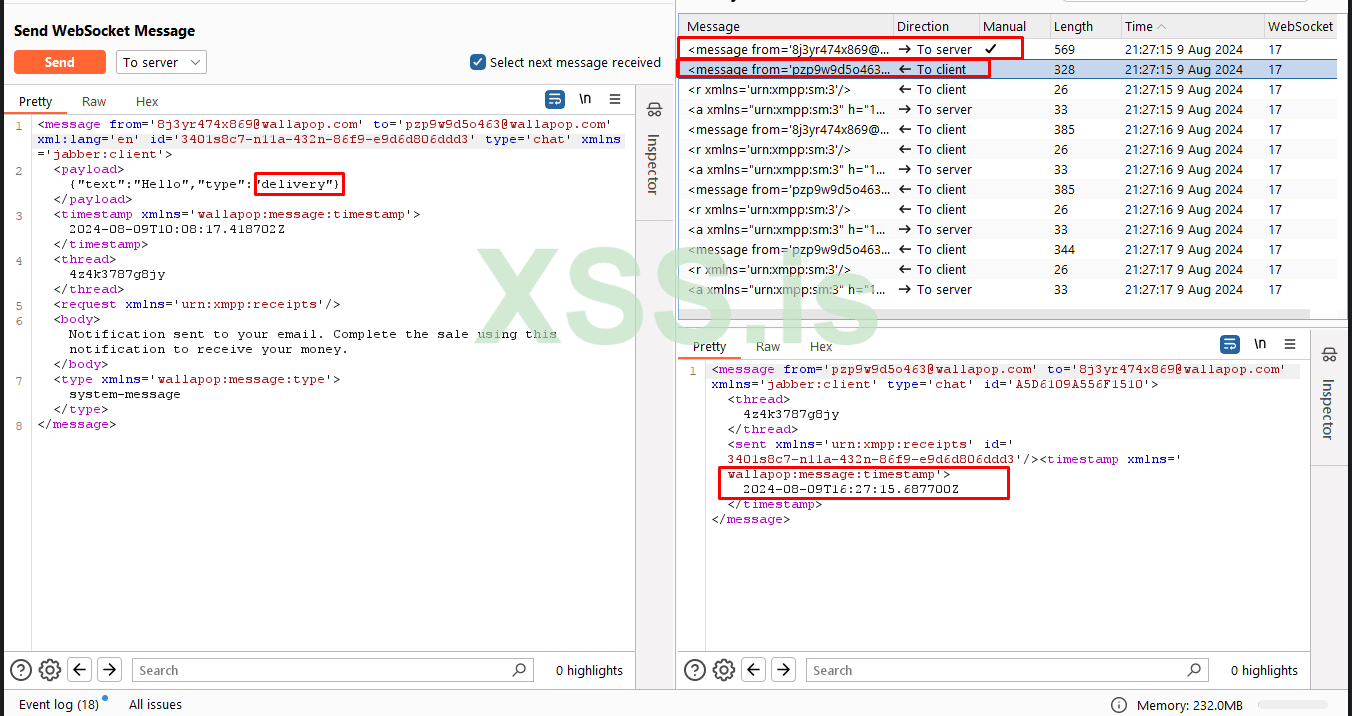The height and width of the screenshot is (716, 1352).
Task: Open received viewer hamburger options menu
Action: (1290, 344)
